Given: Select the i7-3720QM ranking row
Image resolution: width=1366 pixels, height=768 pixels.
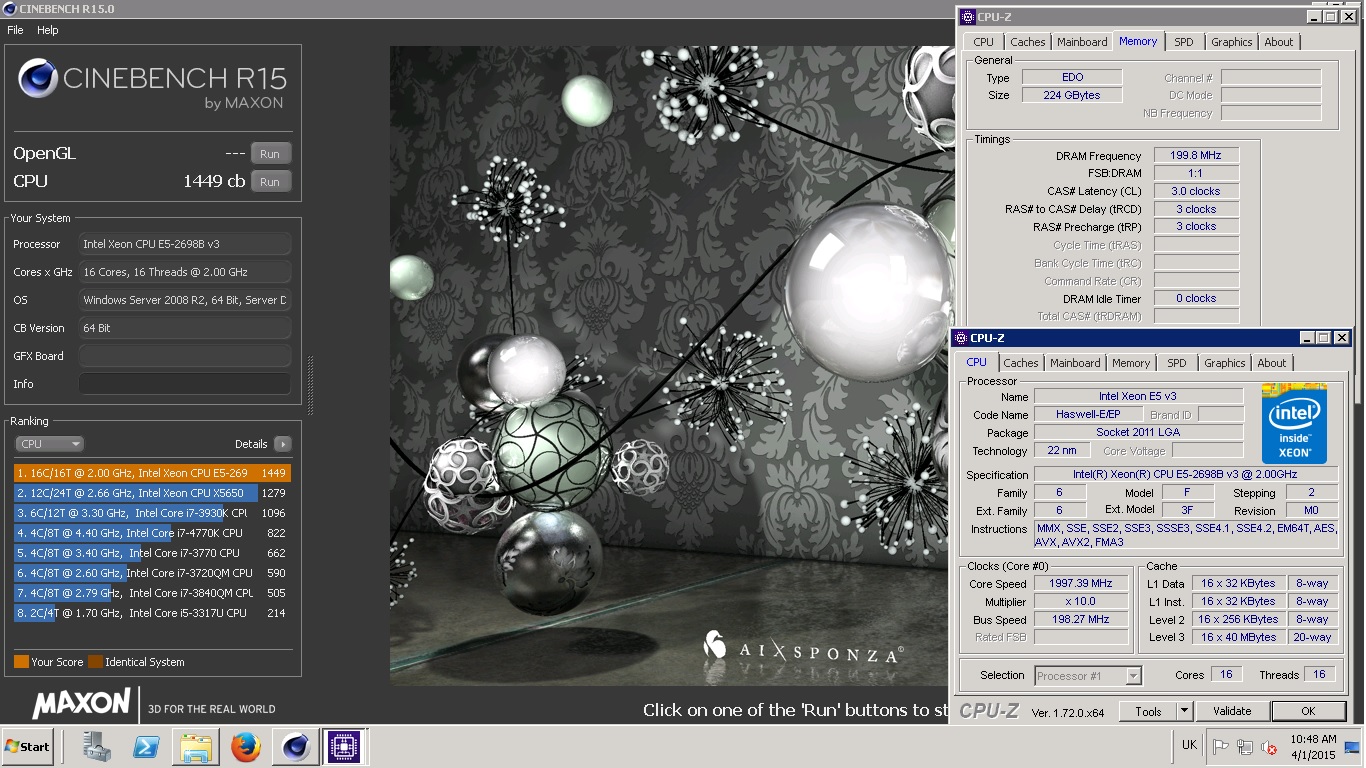Looking at the screenshot, I should click(x=152, y=573).
